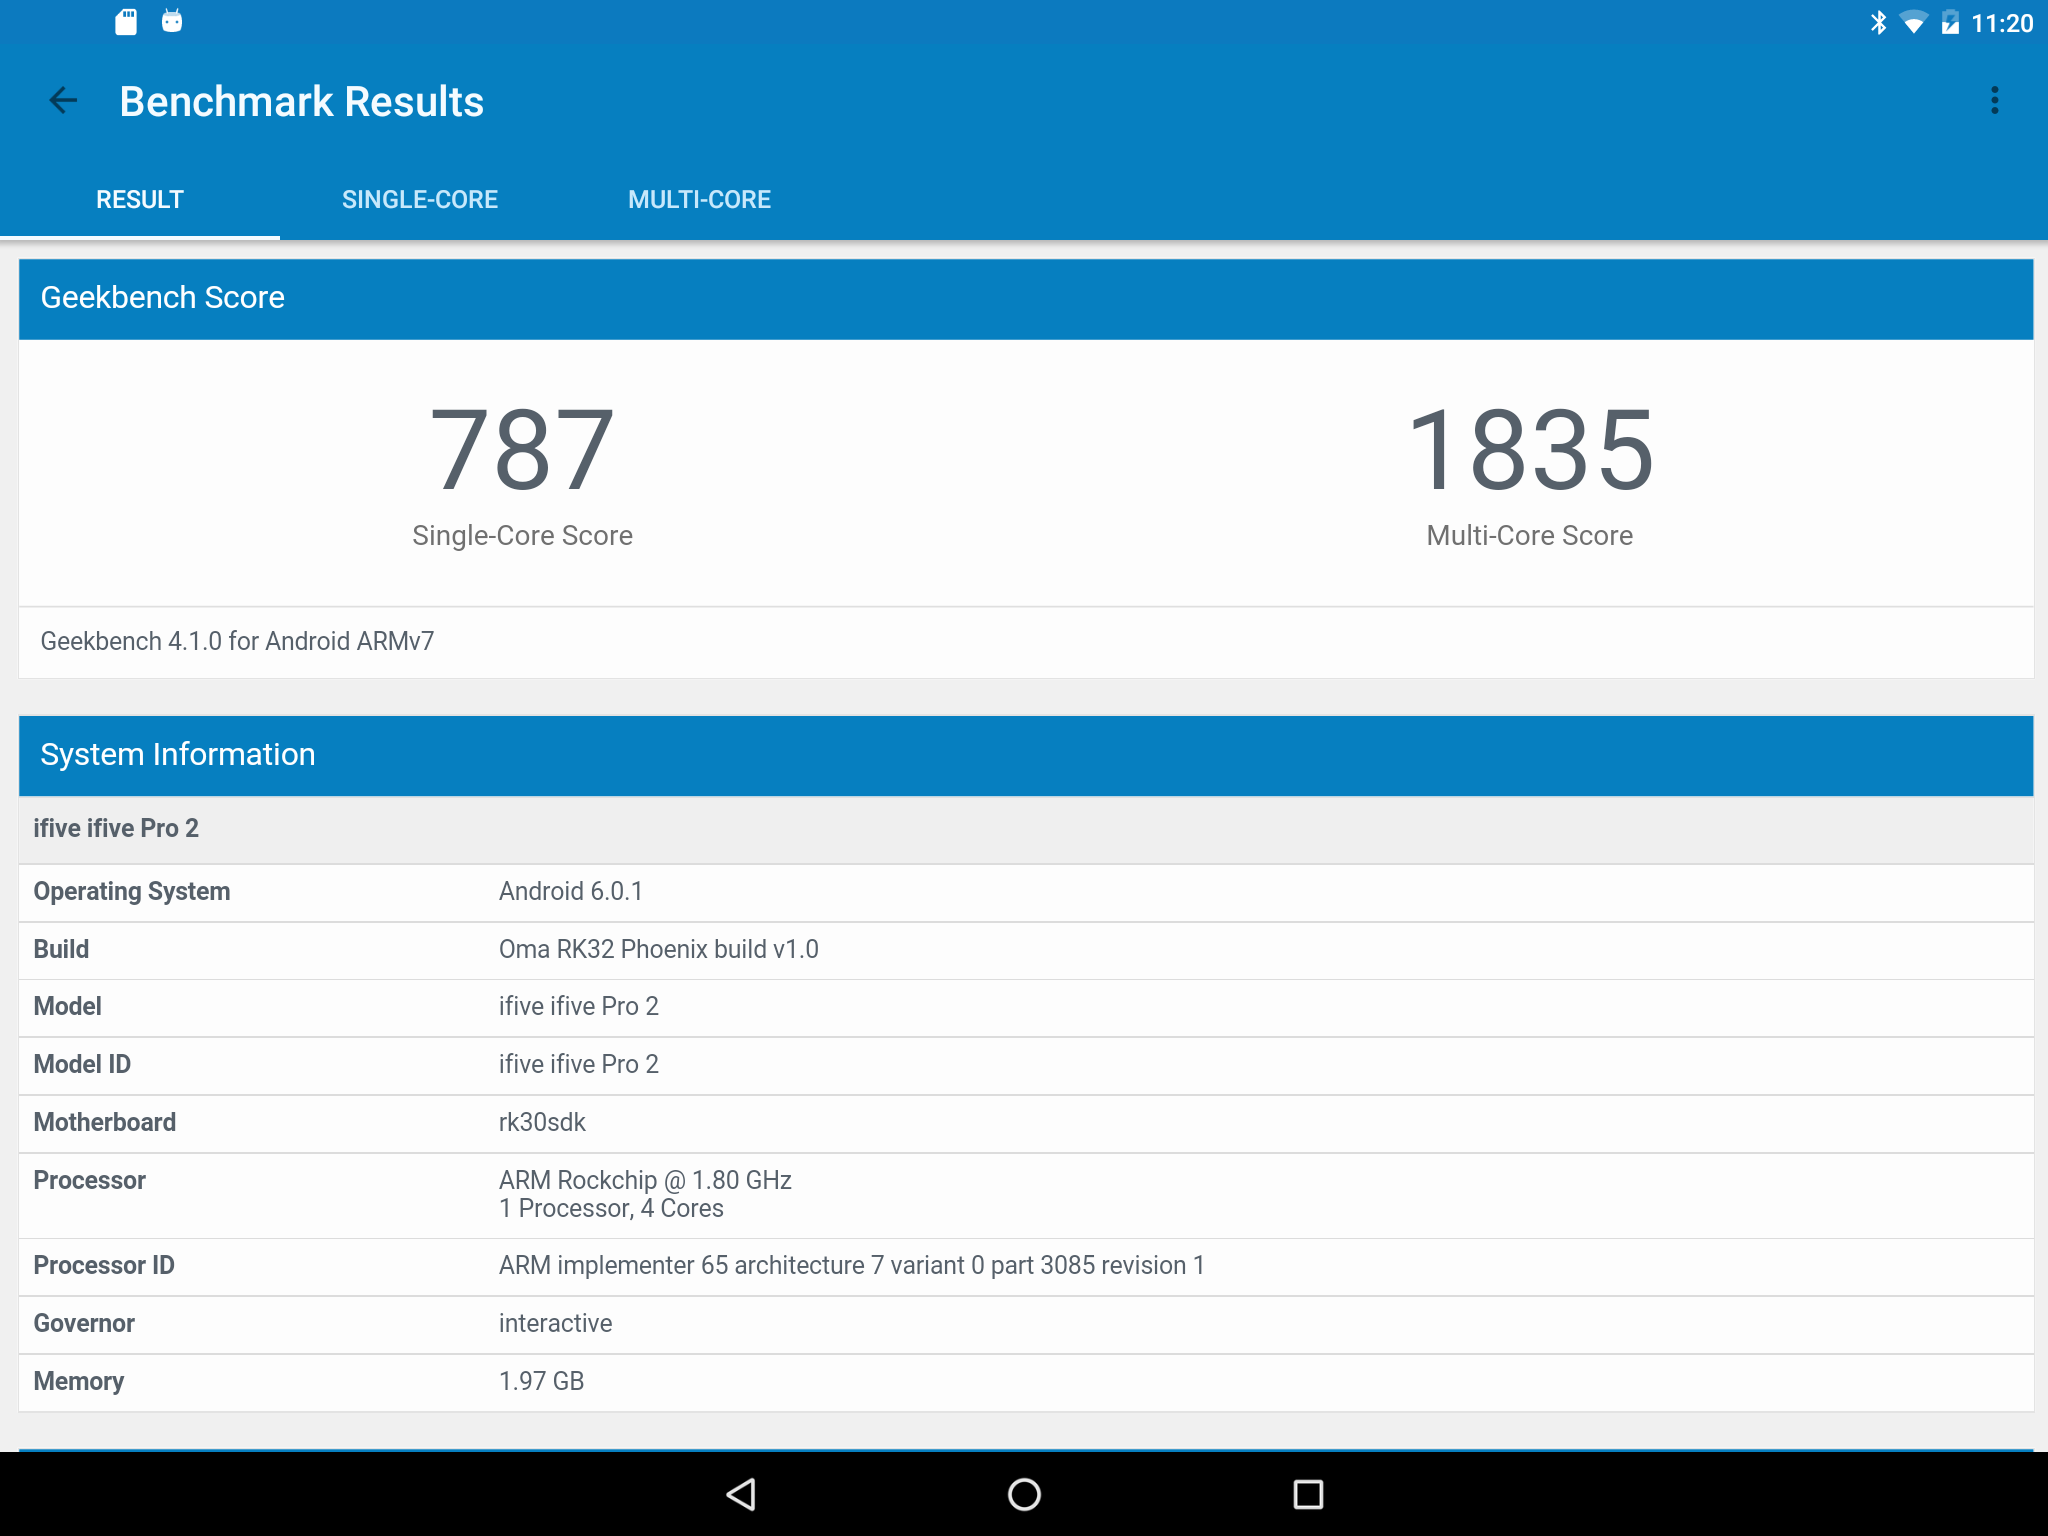The image size is (2048, 1536).
Task: Tap the Android 6.0.1 value
Action: pyautogui.click(x=571, y=891)
